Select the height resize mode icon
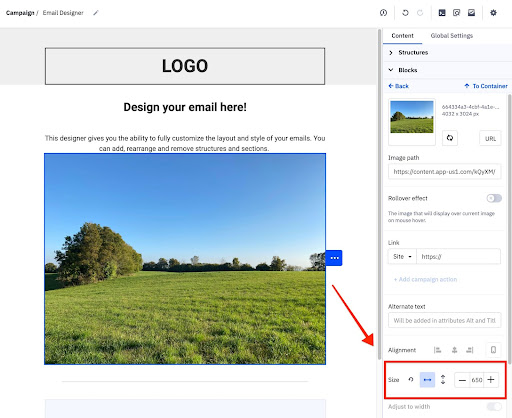Image resolution: width=512 pixels, height=418 pixels. tap(443, 380)
